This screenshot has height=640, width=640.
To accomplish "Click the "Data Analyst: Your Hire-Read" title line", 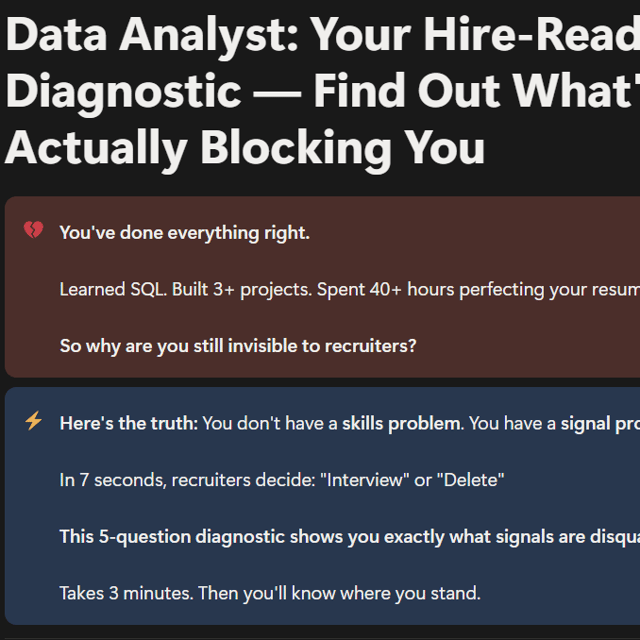I will click(320, 37).
